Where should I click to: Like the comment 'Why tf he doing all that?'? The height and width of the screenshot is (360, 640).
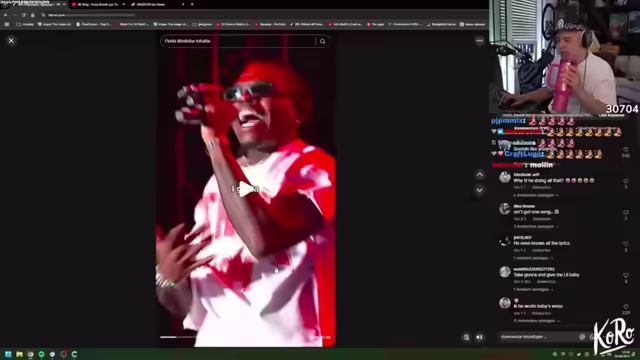pos(626,181)
